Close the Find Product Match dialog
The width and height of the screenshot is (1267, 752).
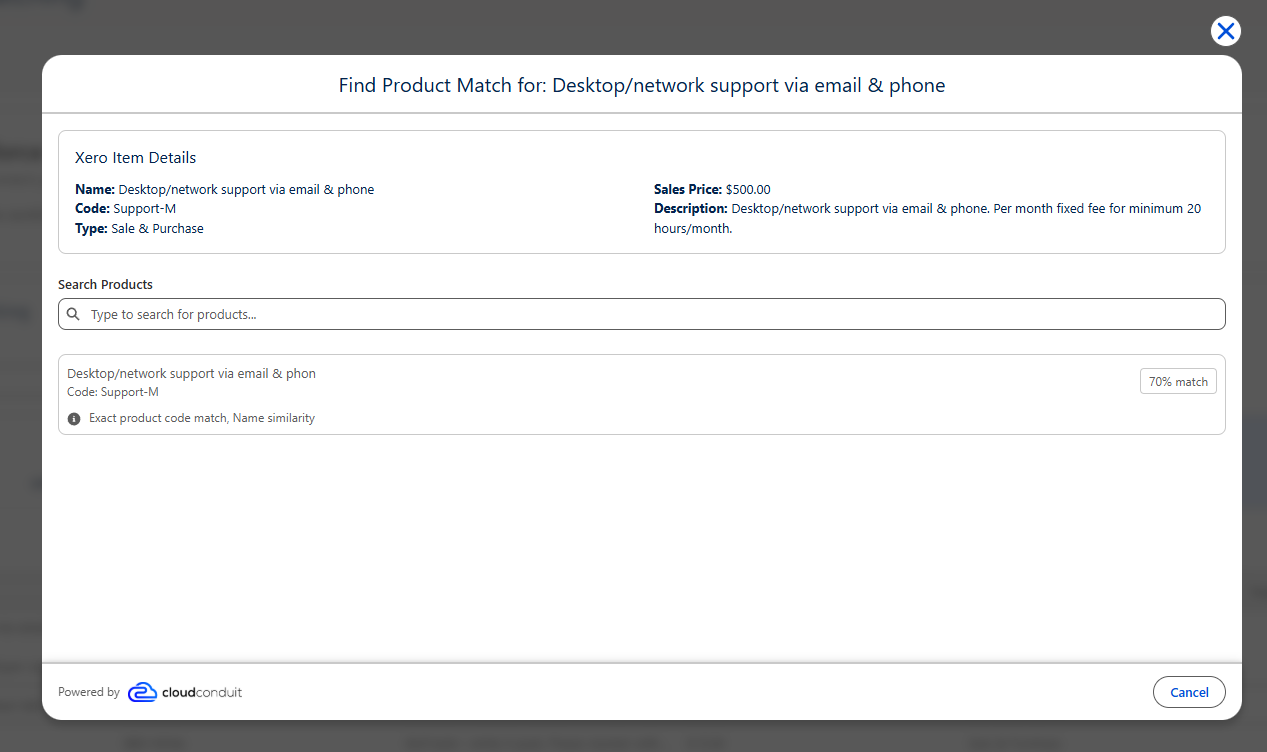click(x=1225, y=31)
